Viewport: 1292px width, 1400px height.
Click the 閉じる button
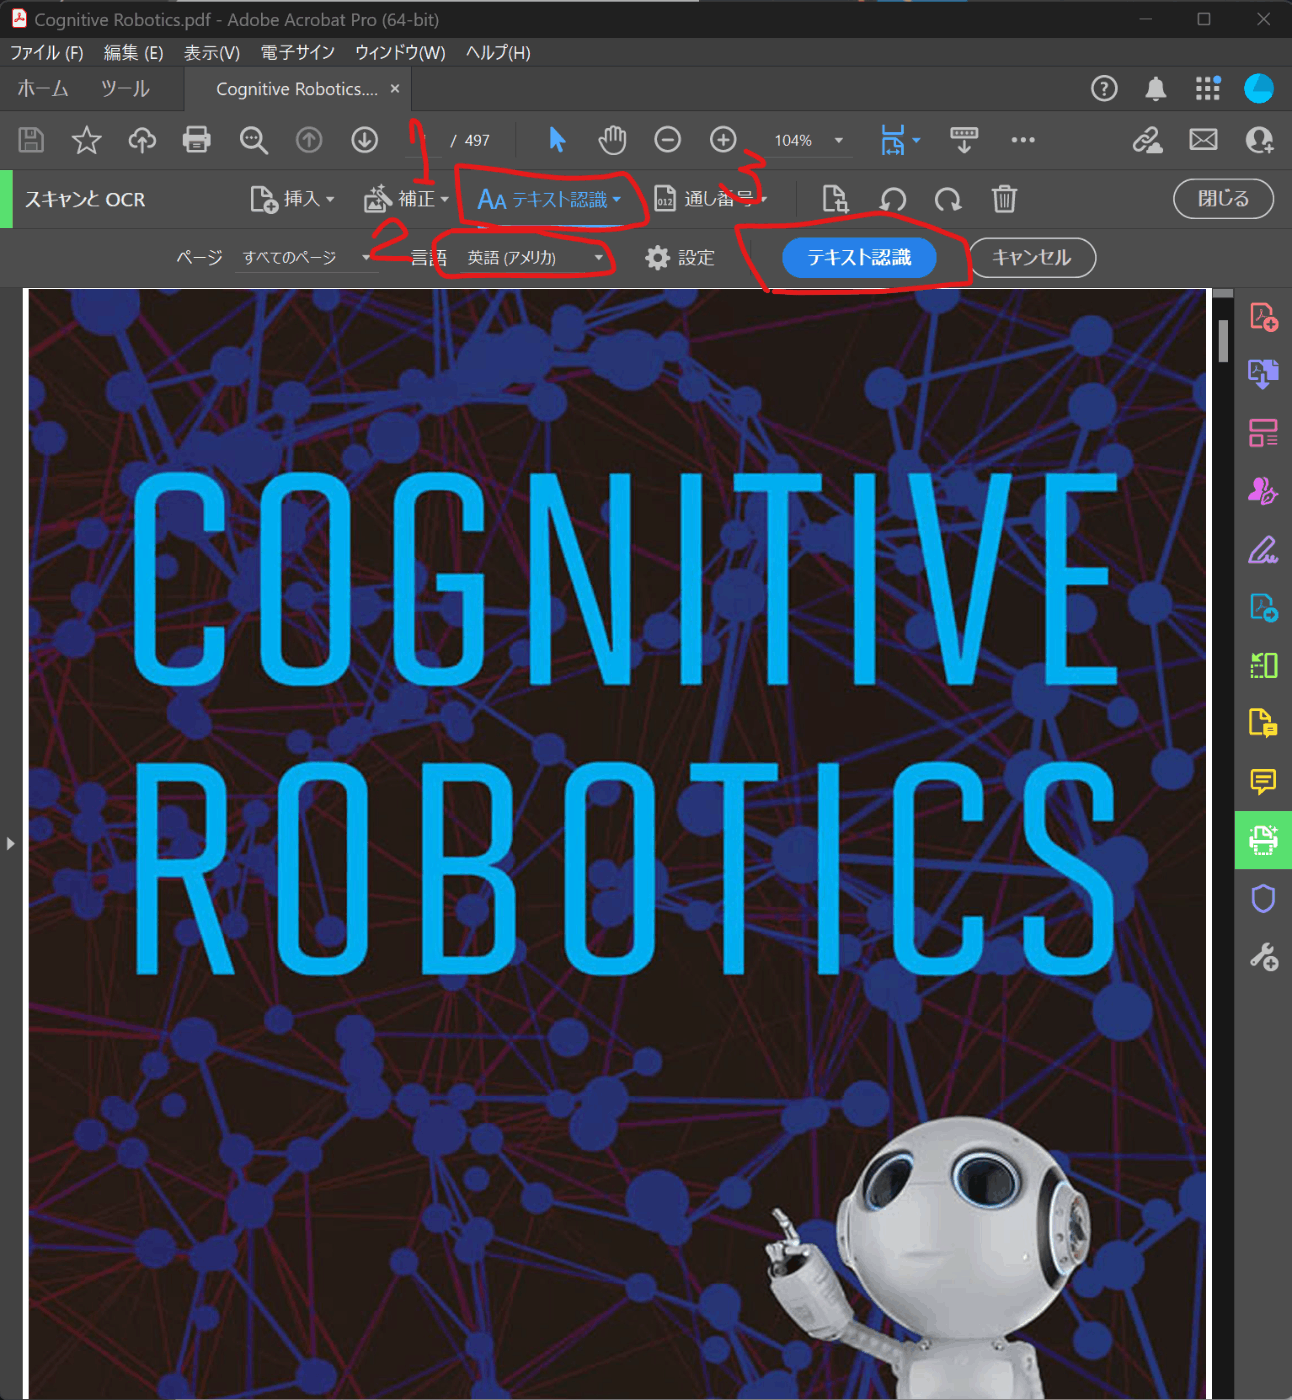[1223, 199]
